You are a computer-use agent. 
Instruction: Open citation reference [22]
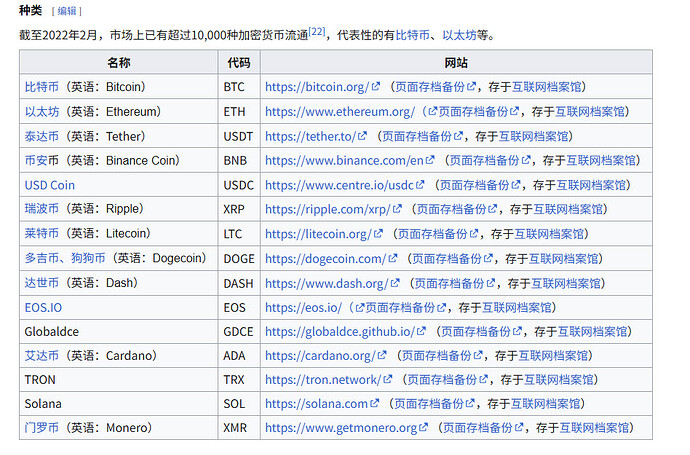click(x=317, y=31)
